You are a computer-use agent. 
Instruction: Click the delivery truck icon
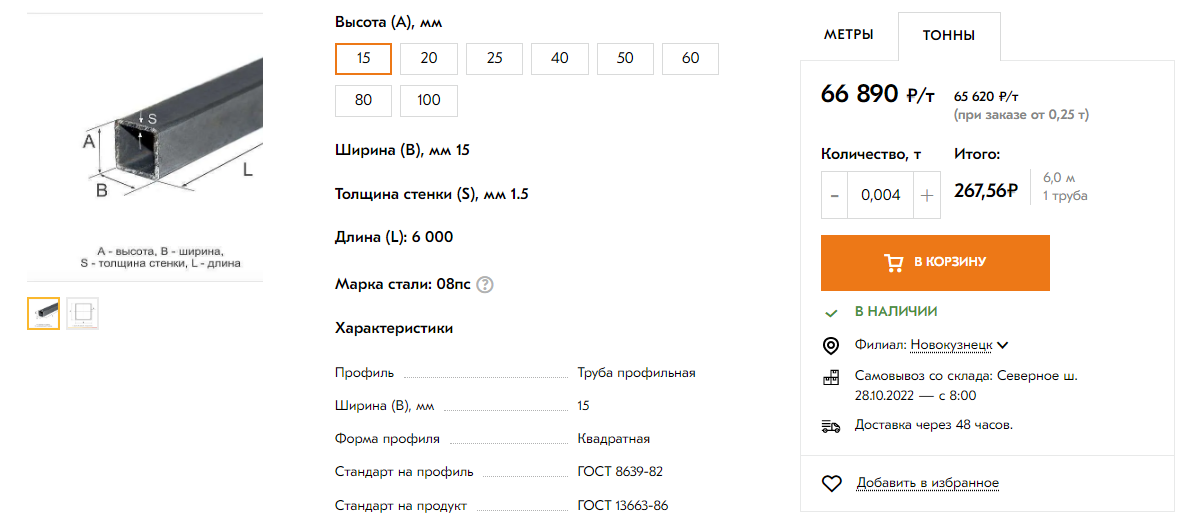tap(830, 426)
